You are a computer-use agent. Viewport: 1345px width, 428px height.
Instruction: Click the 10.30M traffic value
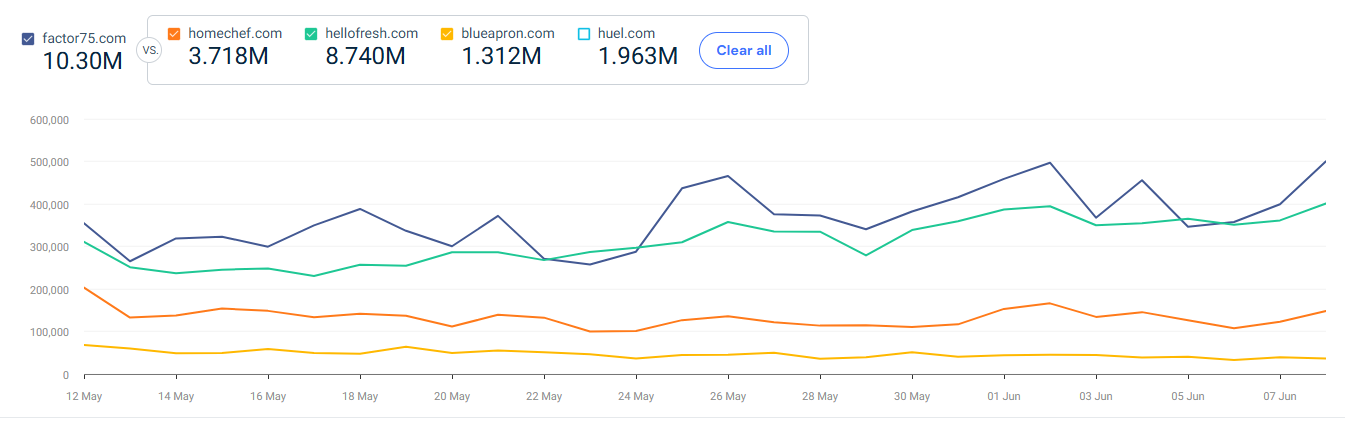coord(83,61)
